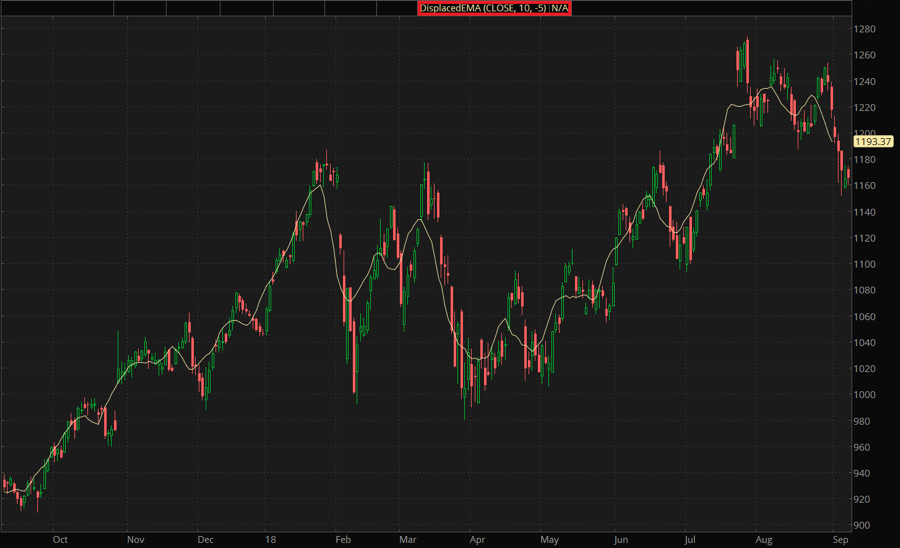Click the 1000 level on the price axis
The image size is (900, 548).
coord(868,395)
